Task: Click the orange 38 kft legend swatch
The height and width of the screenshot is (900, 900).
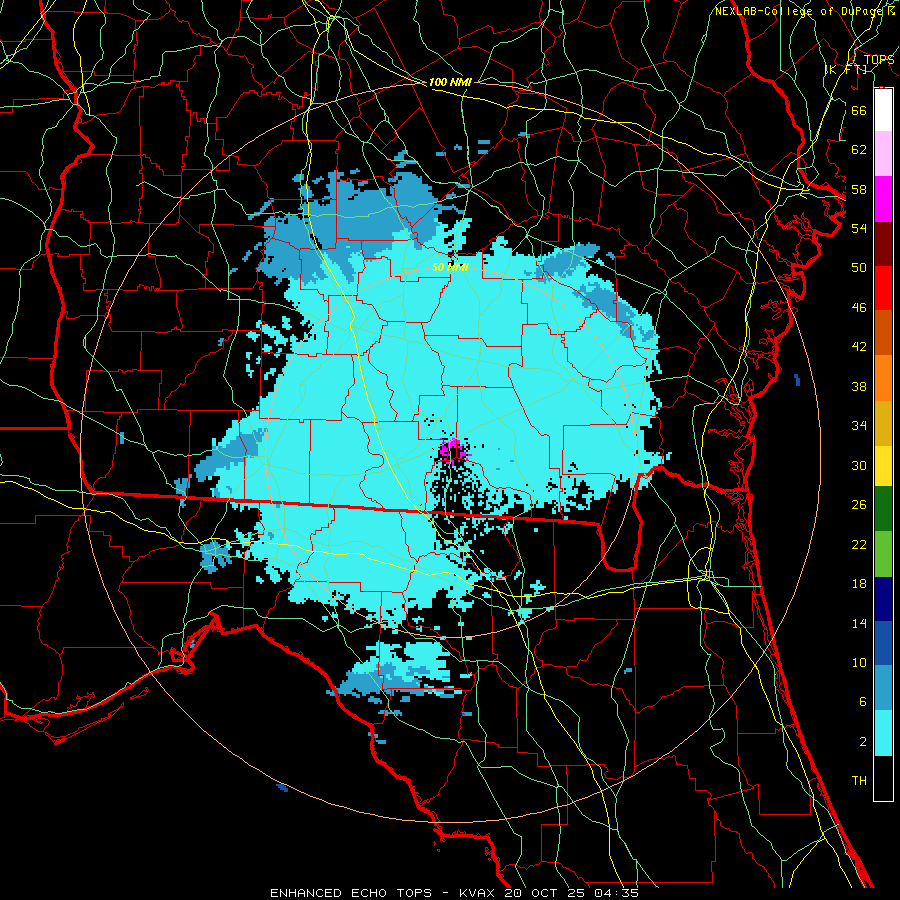Action: [x=883, y=377]
